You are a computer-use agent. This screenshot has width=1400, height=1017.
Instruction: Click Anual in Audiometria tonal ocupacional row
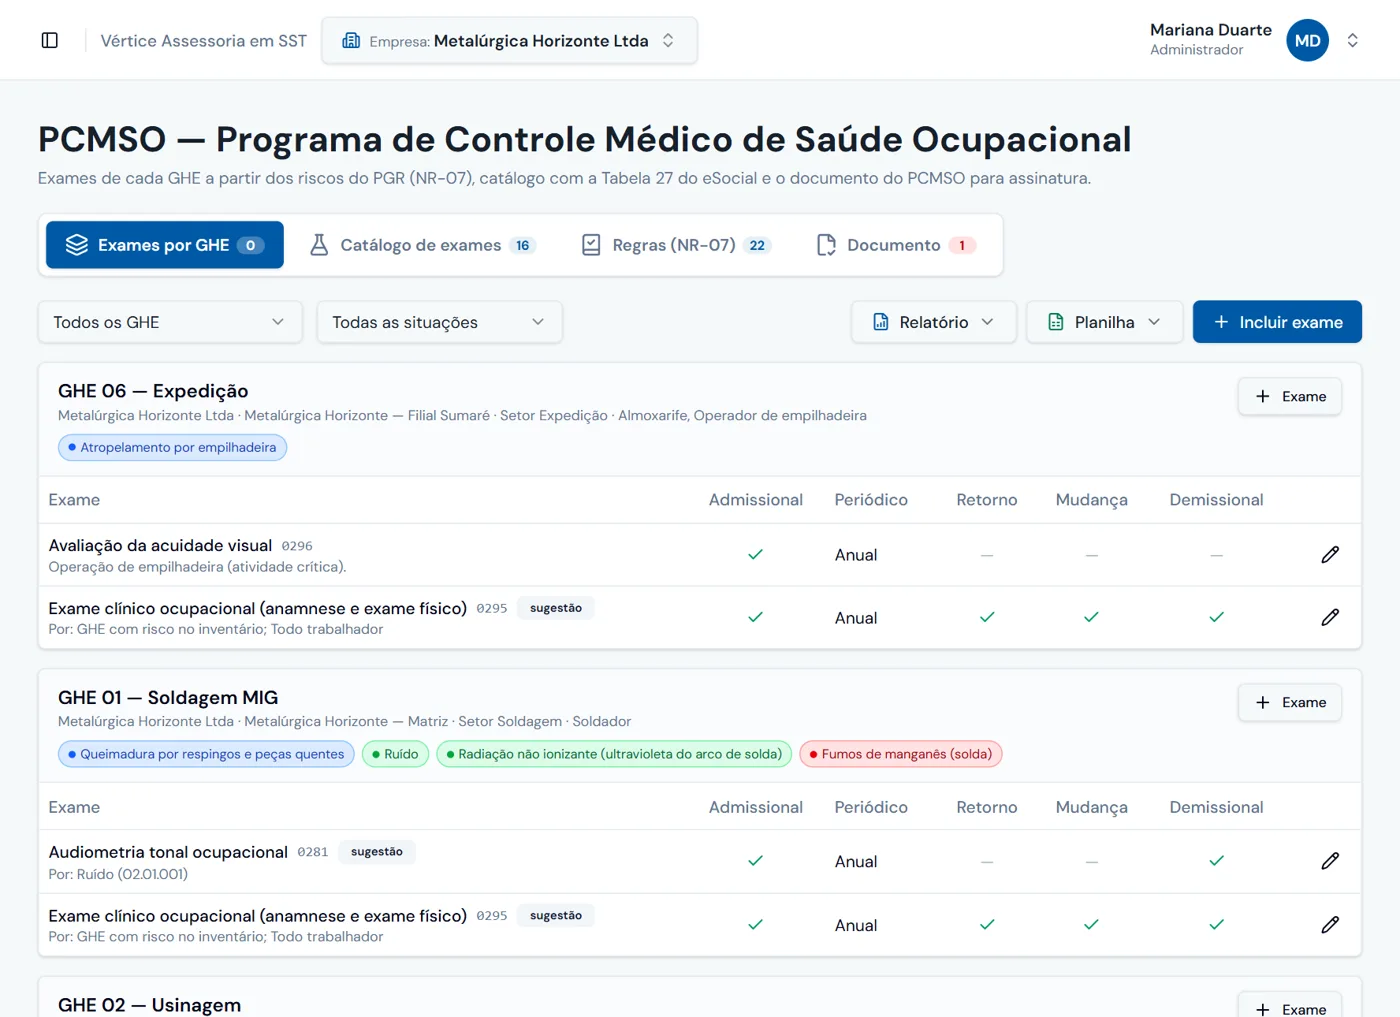click(x=856, y=862)
